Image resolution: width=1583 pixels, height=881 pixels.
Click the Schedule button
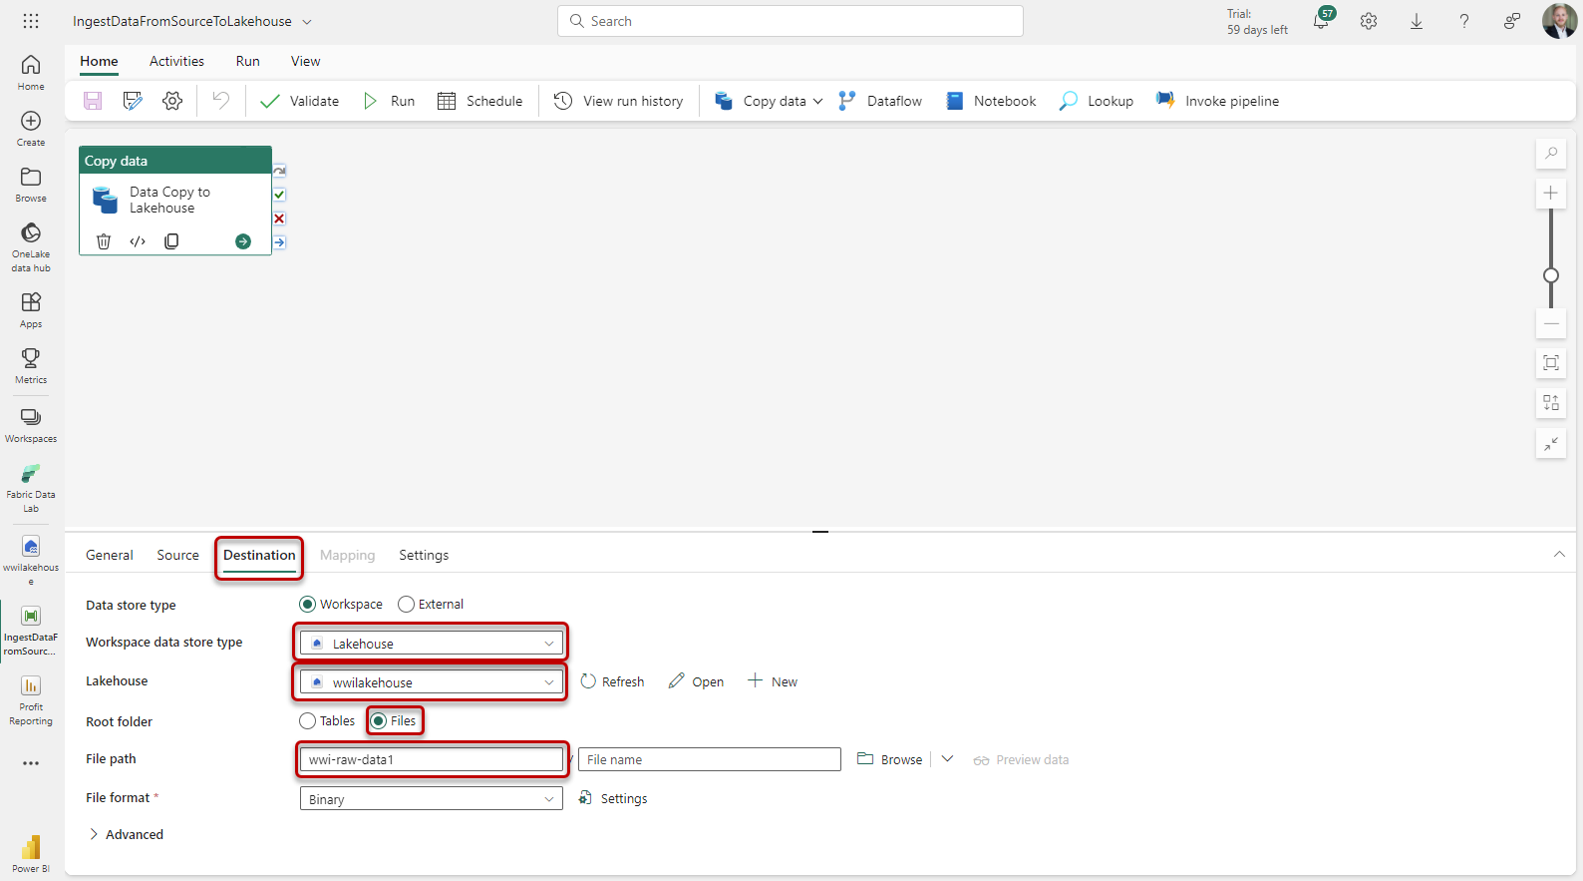(x=480, y=101)
